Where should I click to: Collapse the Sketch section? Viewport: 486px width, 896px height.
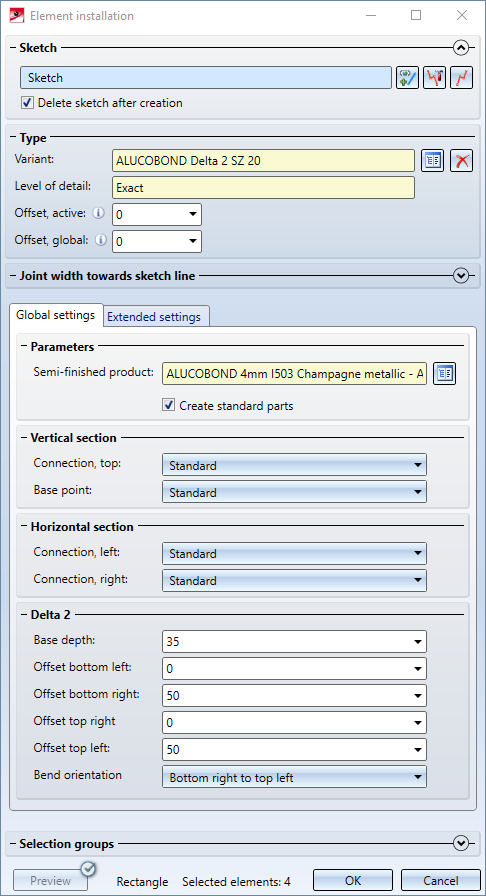[x=461, y=47]
